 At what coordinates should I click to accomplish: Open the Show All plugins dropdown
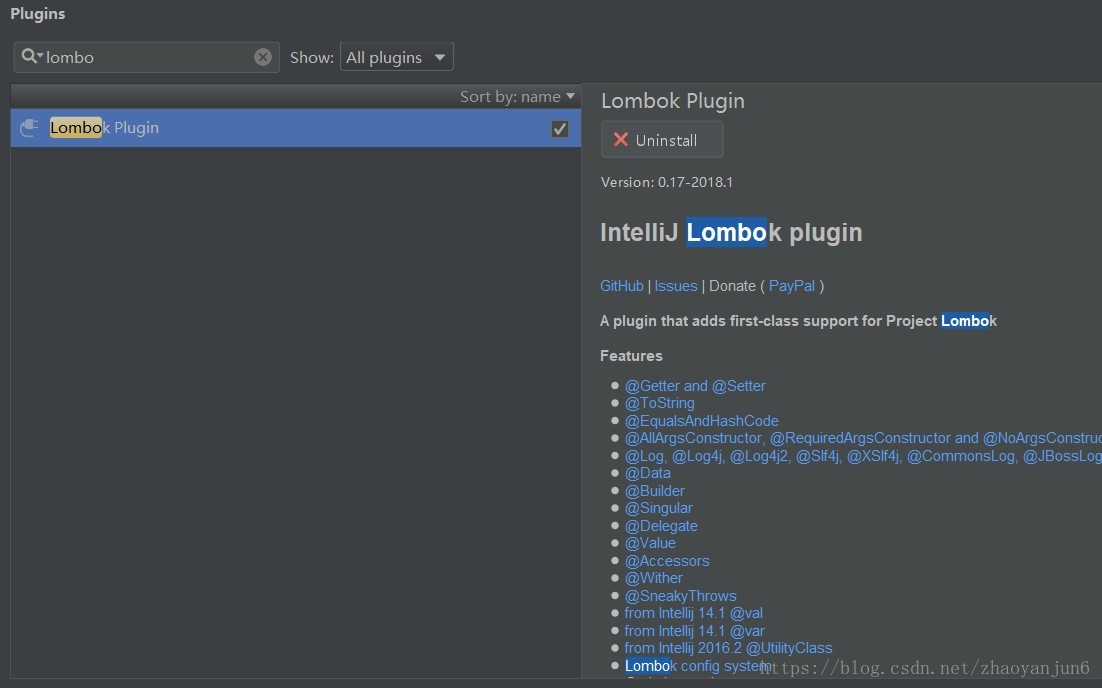(x=397, y=57)
